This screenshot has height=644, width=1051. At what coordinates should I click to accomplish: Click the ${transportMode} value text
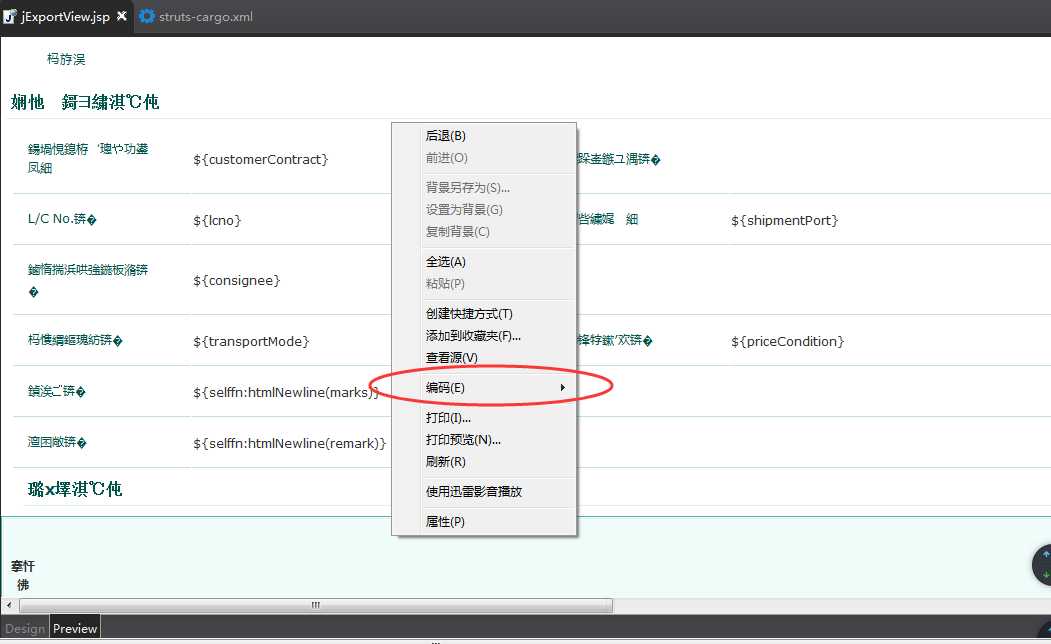click(251, 341)
